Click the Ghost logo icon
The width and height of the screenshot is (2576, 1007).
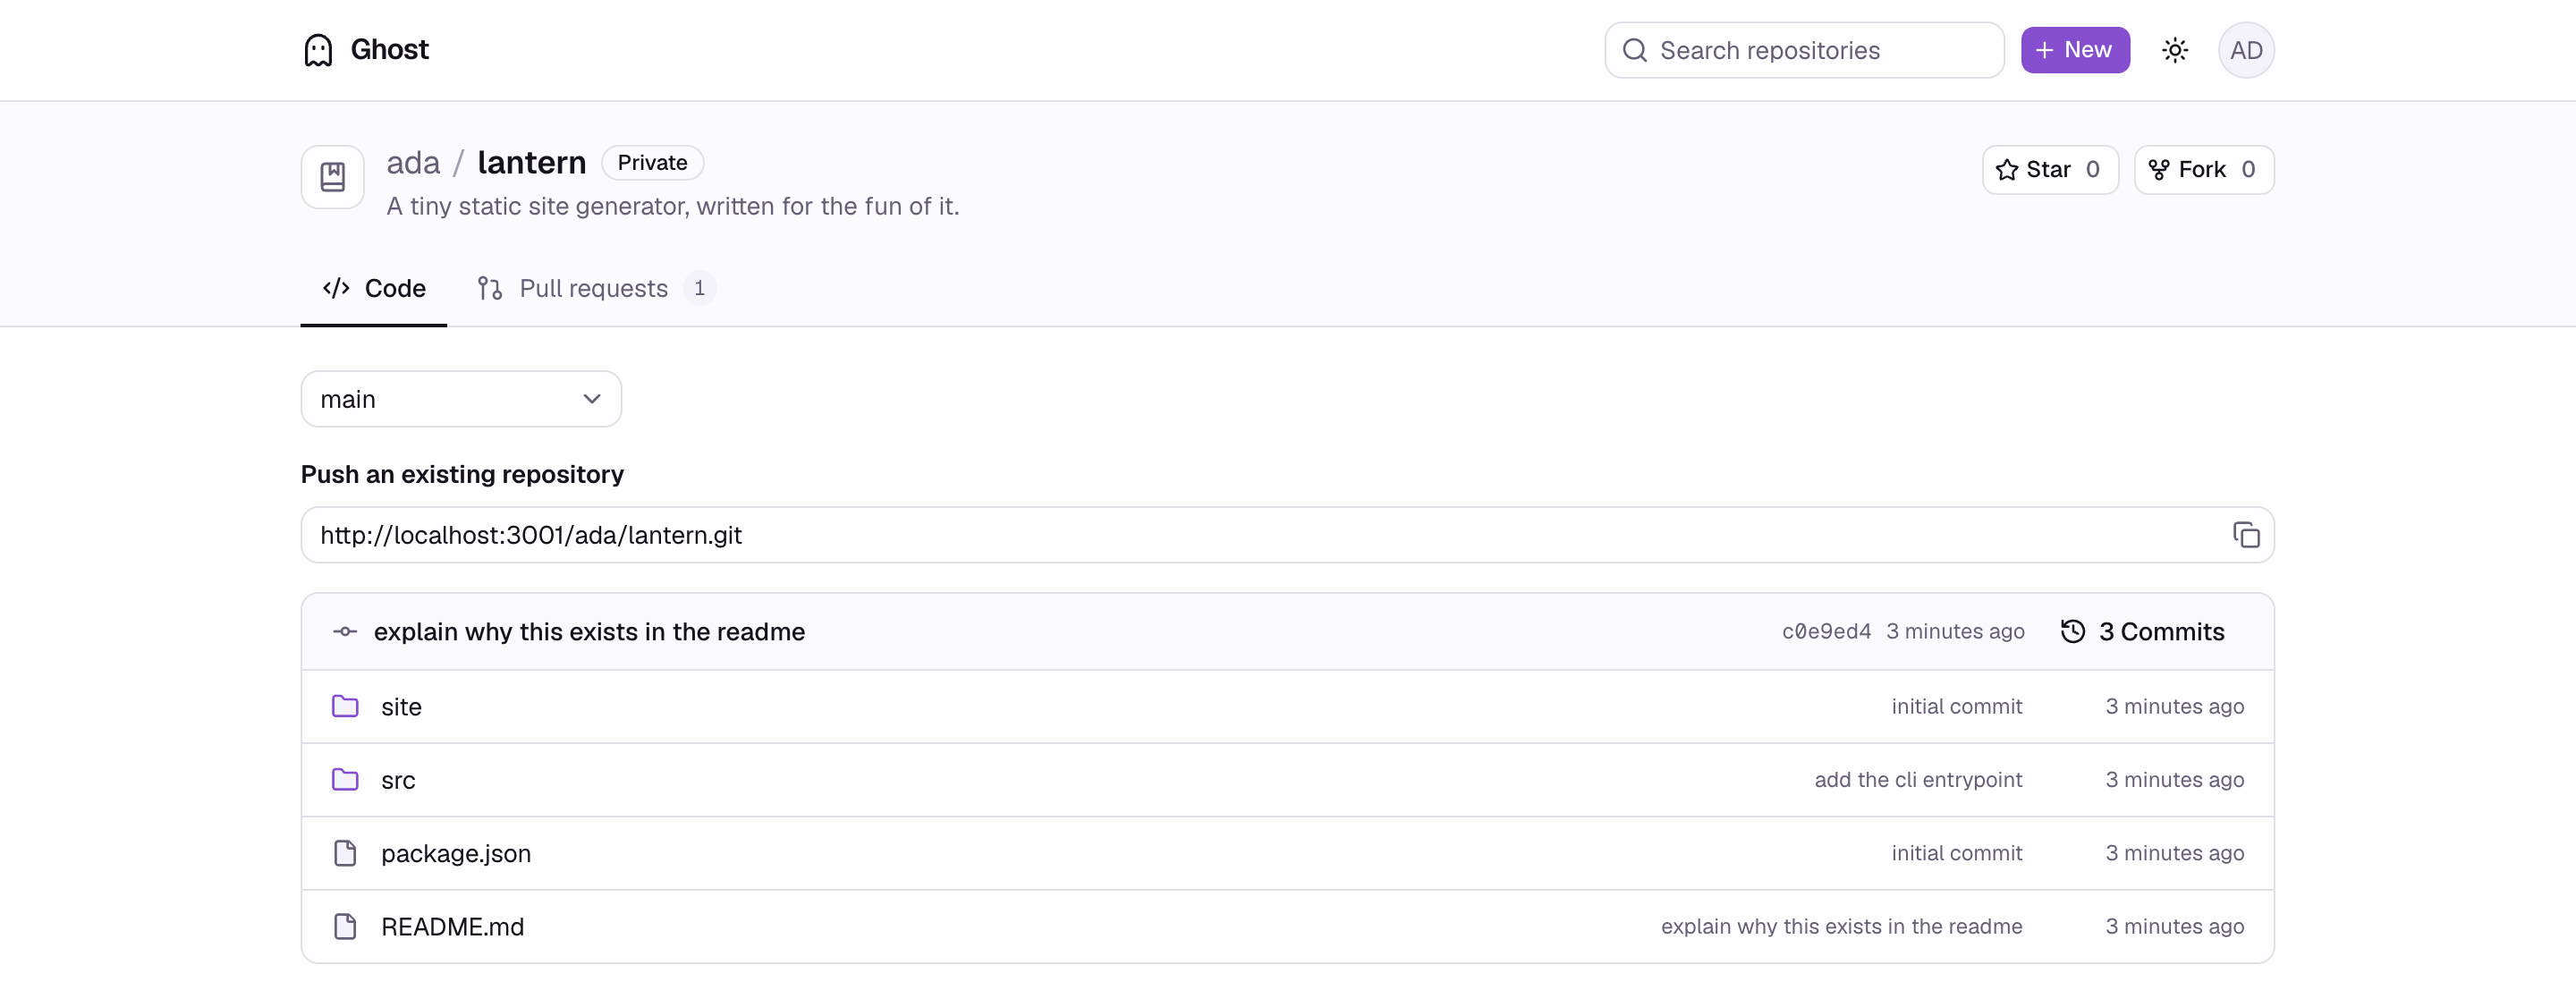pos(318,50)
